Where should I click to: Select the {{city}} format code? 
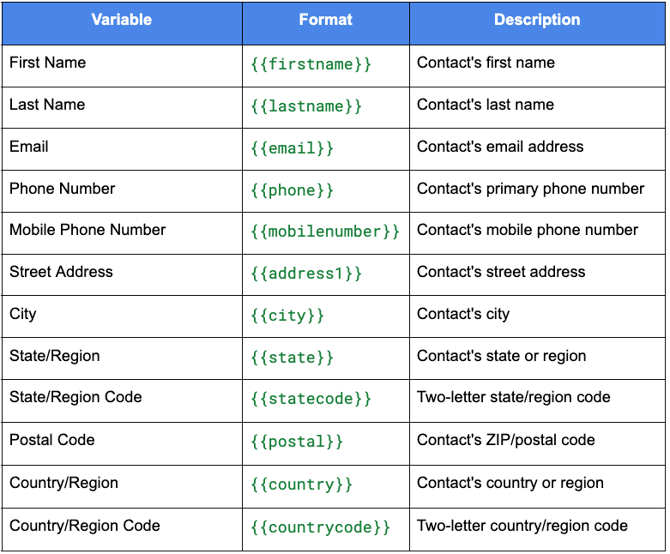click(x=288, y=316)
